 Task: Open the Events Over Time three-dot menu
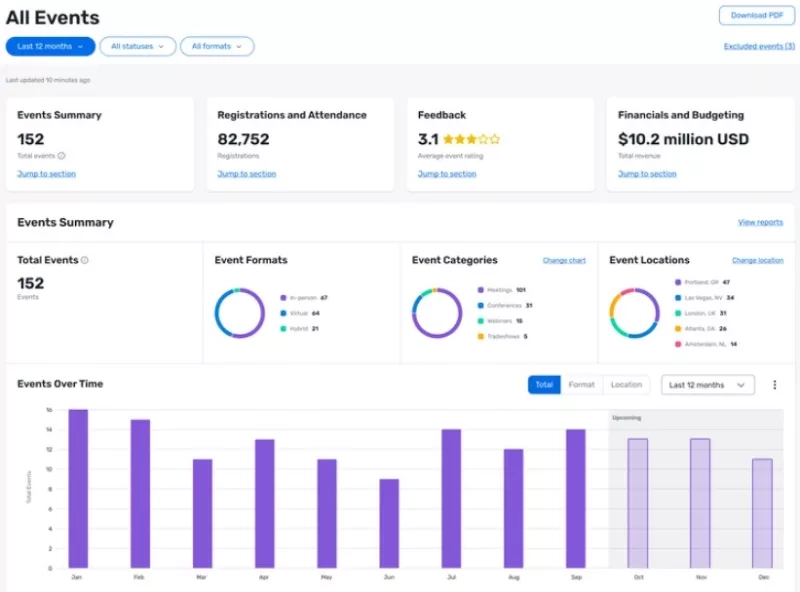click(775, 384)
